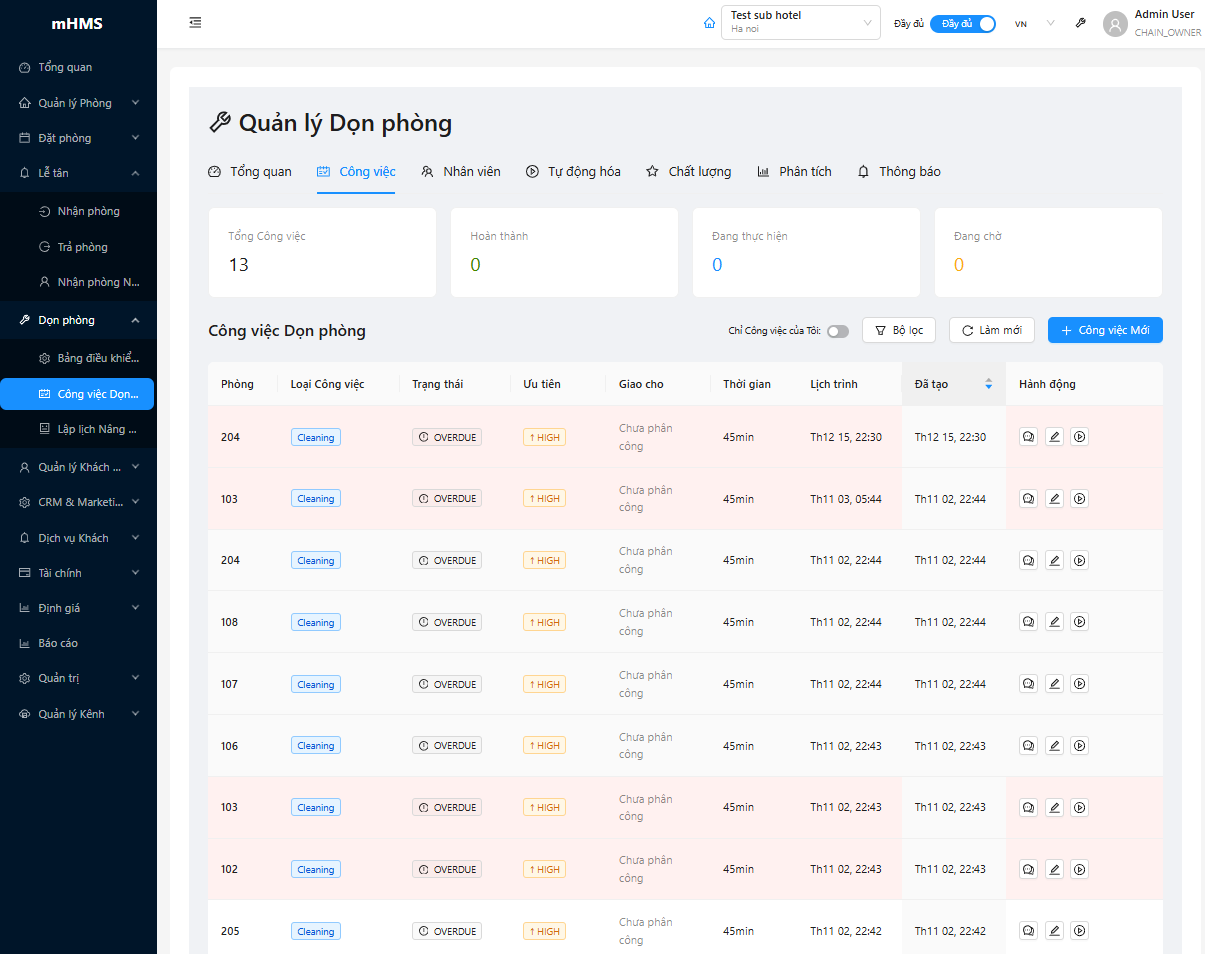The width and height of the screenshot is (1205, 954).
Task: Click the Làm mới refresh button
Action: click(991, 330)
